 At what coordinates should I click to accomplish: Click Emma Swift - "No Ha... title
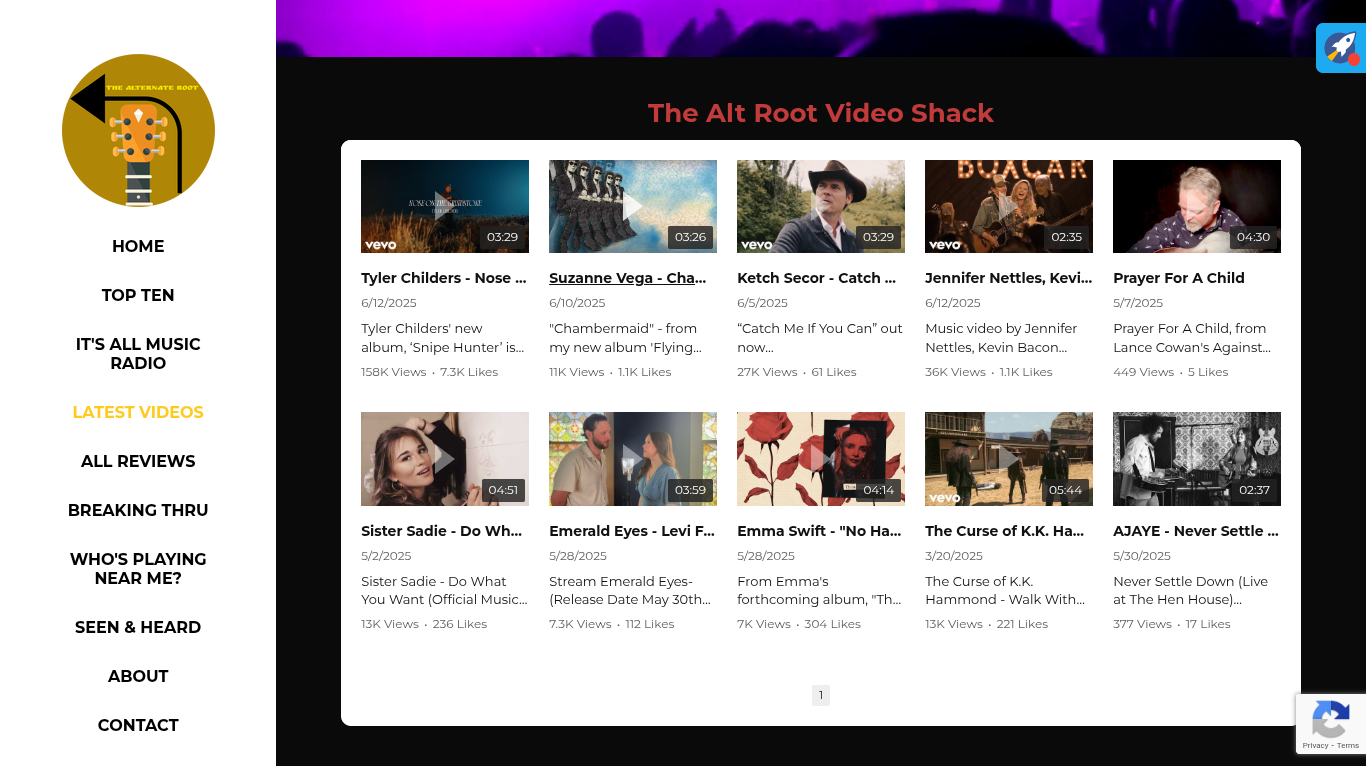820,531
